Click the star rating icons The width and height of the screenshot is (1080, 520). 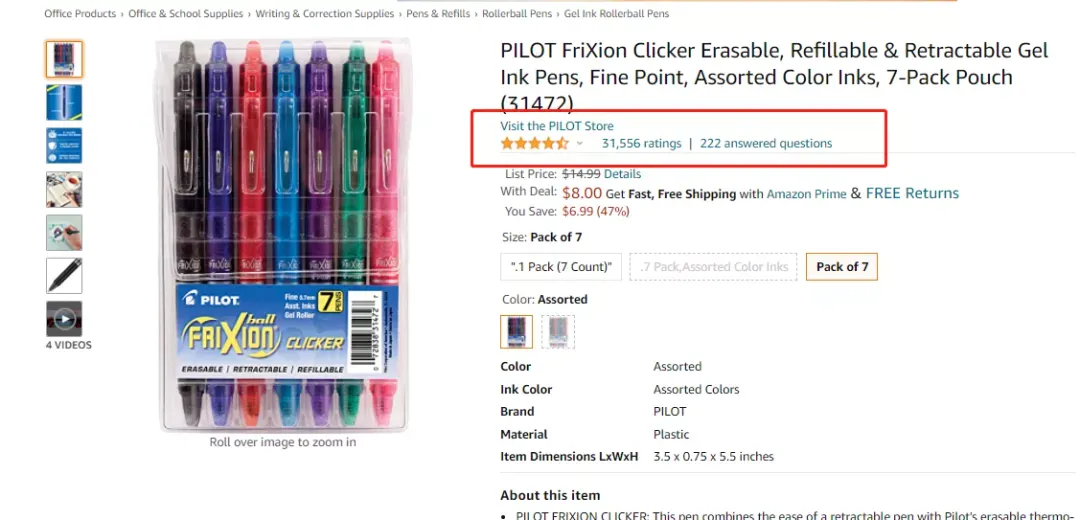pyautogui.click(x=534, y=143)
